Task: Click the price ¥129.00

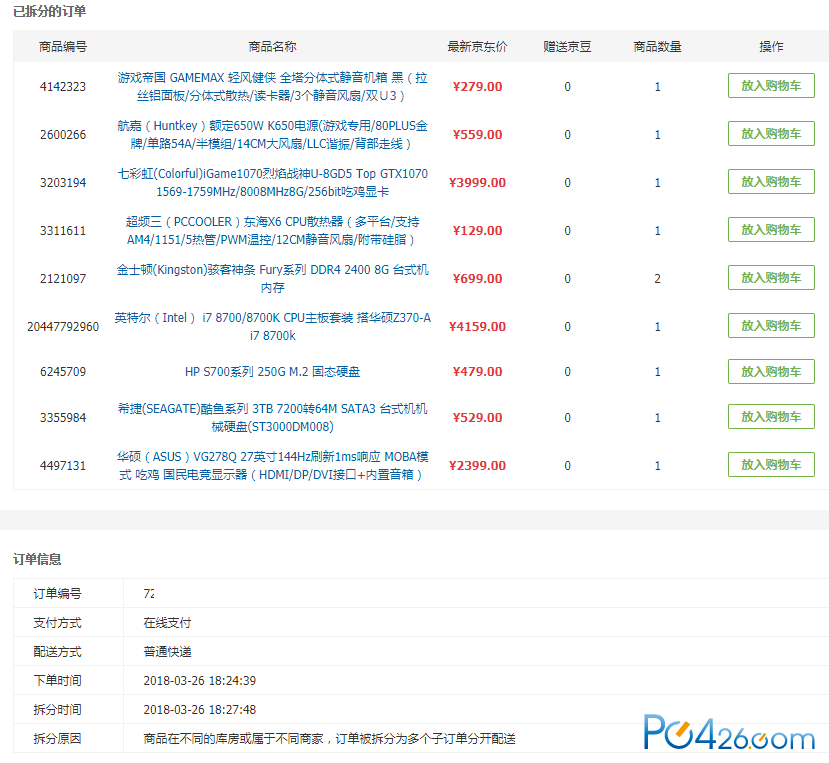Action: pyautogui.click(x=477, y=231)
